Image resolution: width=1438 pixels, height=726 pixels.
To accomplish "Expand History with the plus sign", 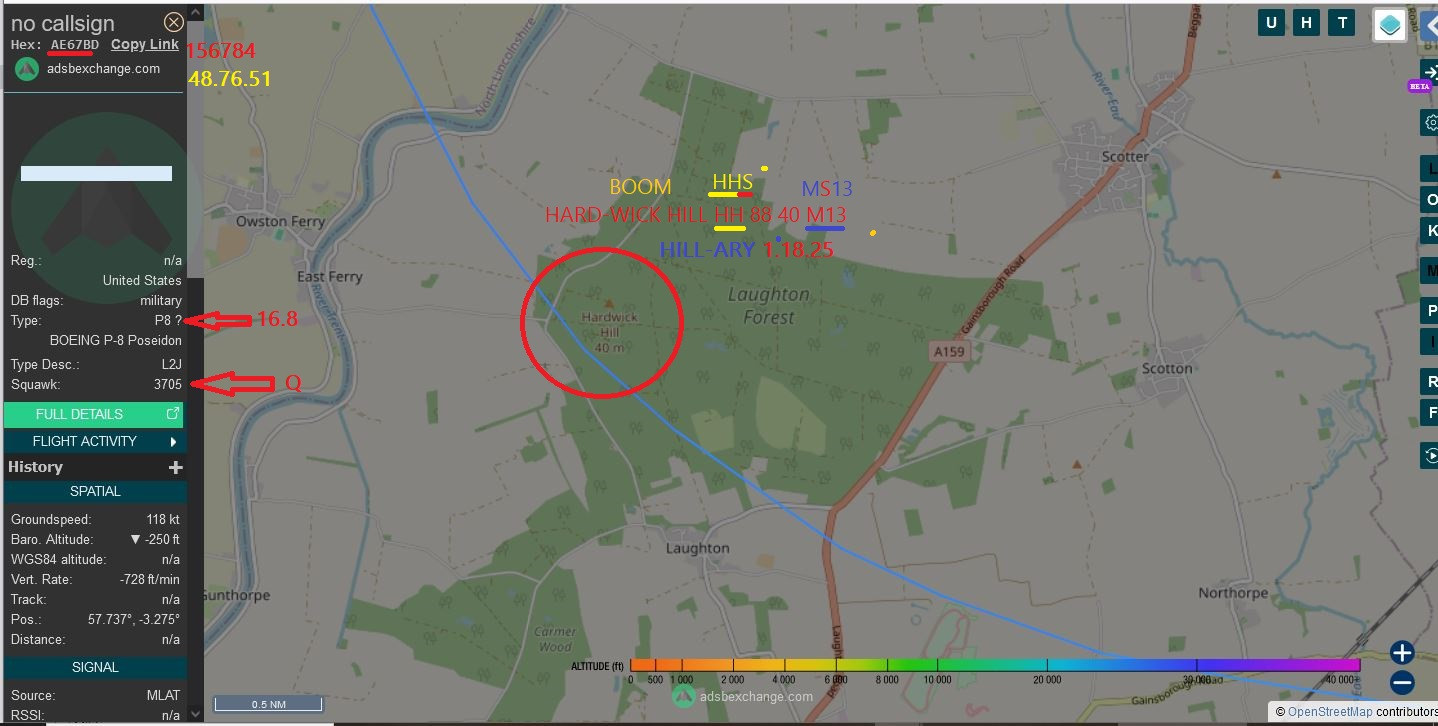I will [176, 467].
